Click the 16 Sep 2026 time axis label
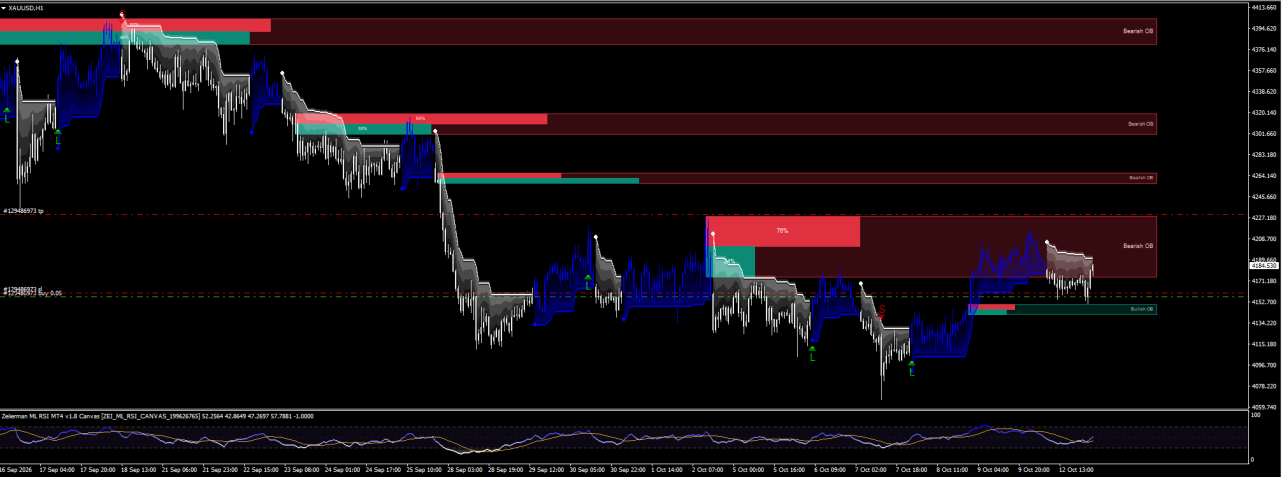The image size is (1282, 477). coord(14,468)
